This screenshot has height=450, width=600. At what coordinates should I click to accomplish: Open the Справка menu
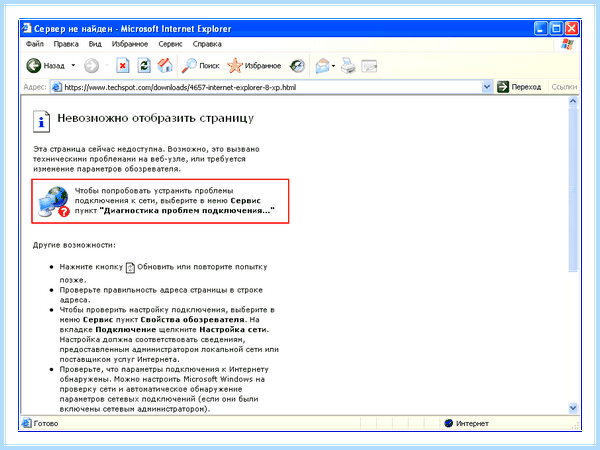tap(207, 44)
